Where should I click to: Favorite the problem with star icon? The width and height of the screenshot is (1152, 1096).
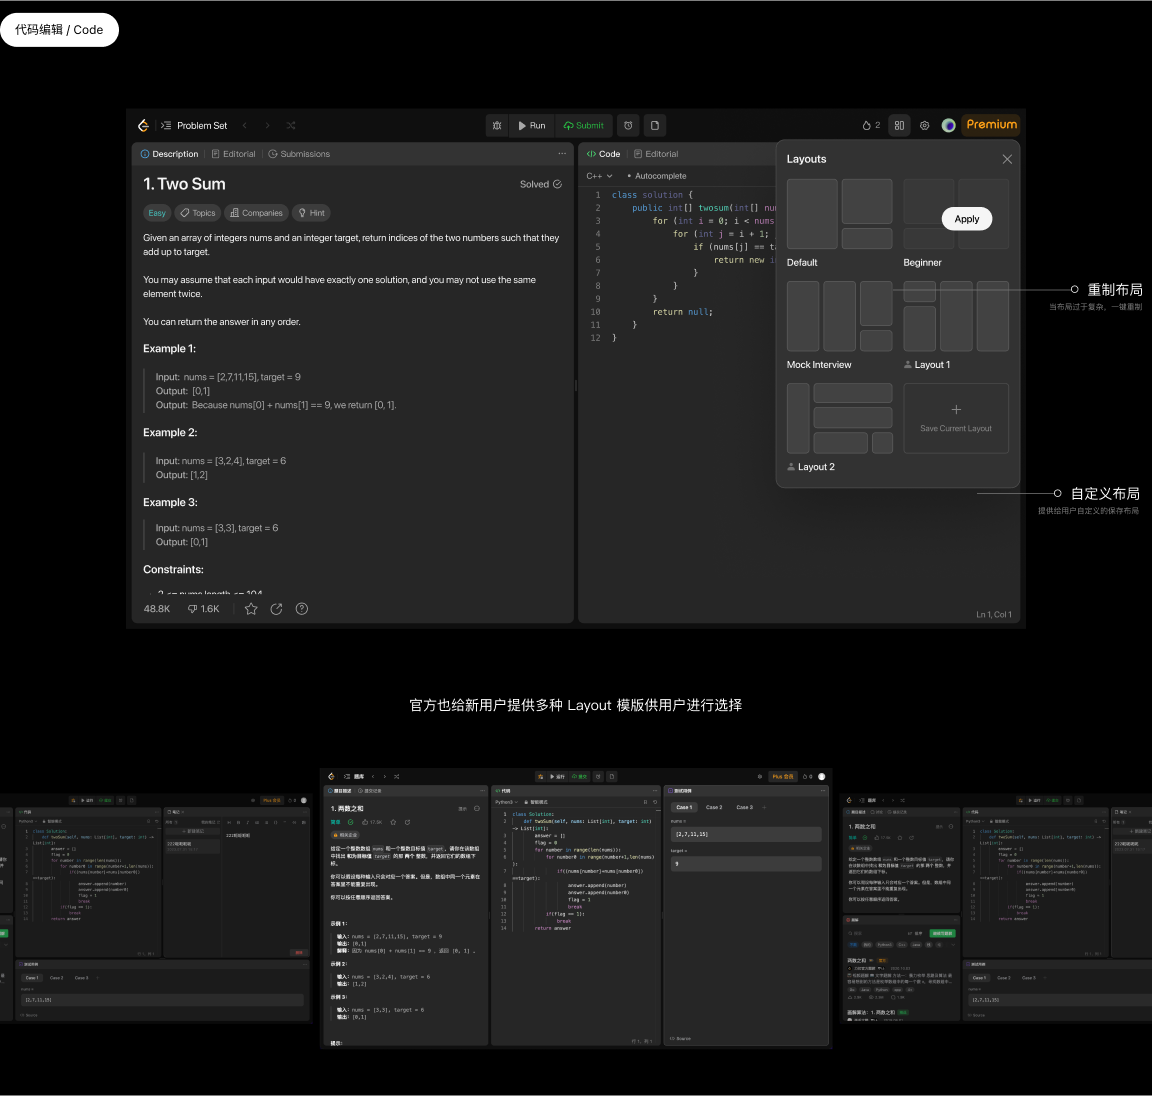coord(251,609)
